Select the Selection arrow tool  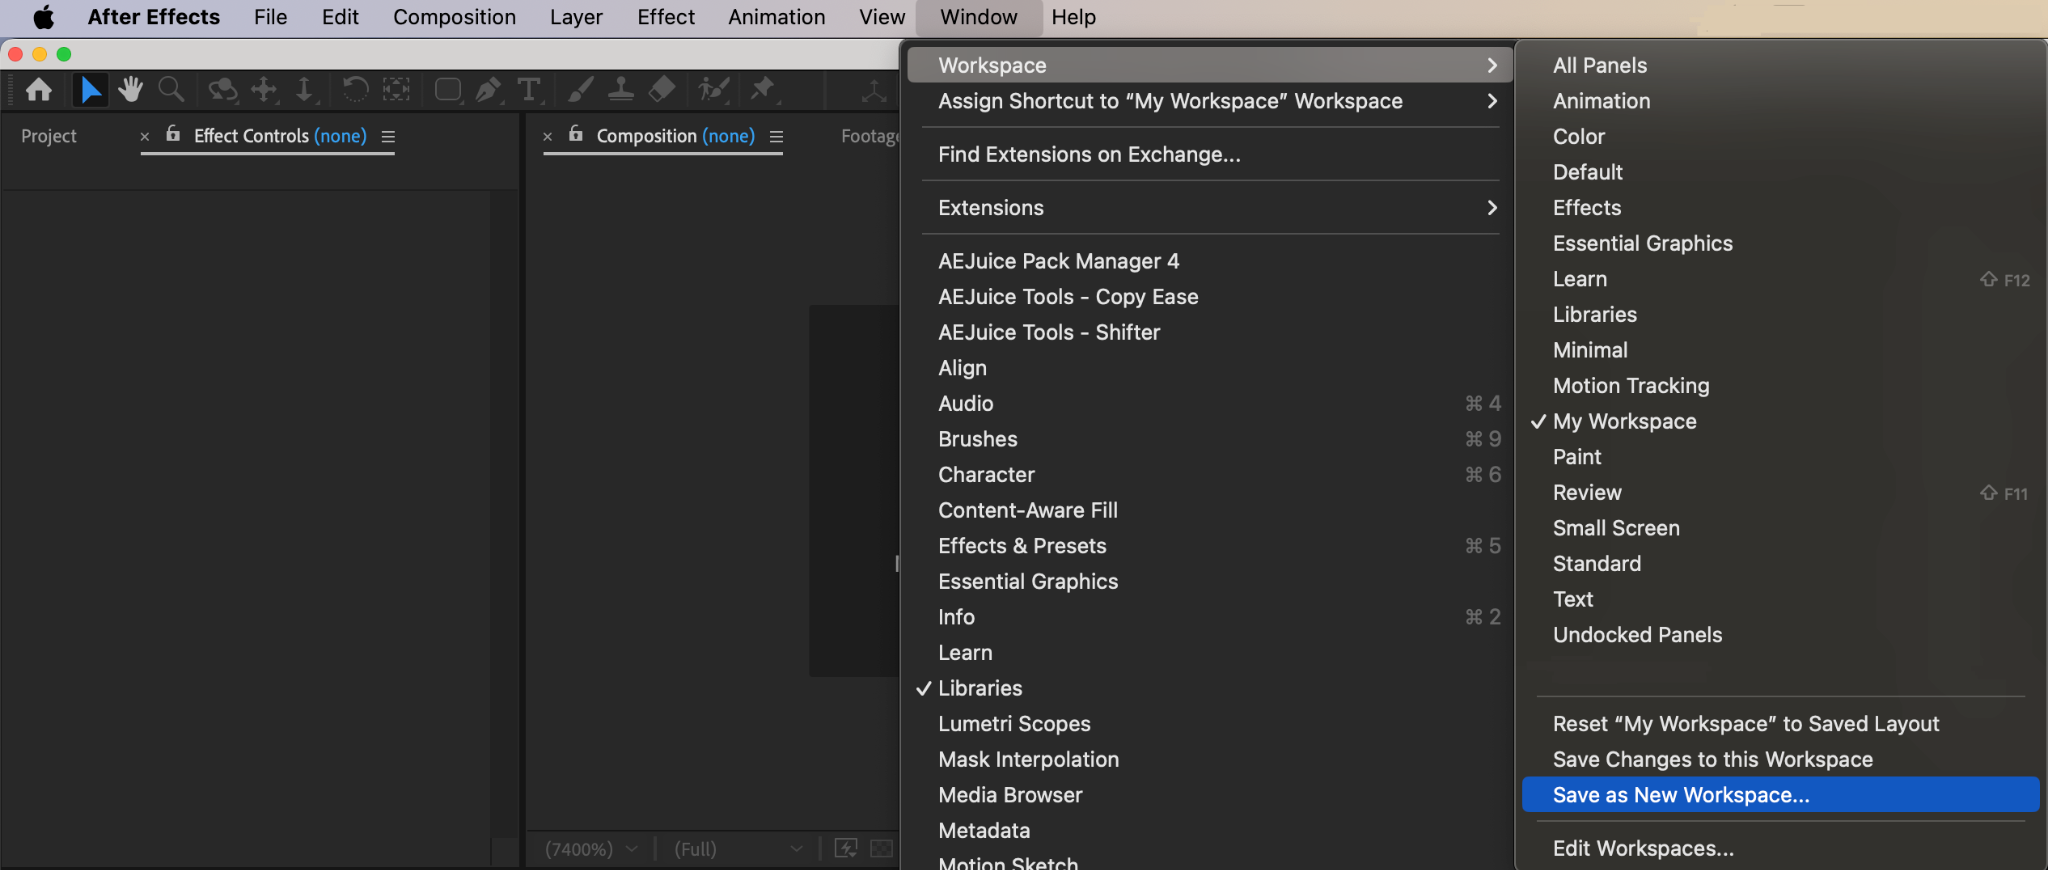pyautogui.click(x=90, y=90)
